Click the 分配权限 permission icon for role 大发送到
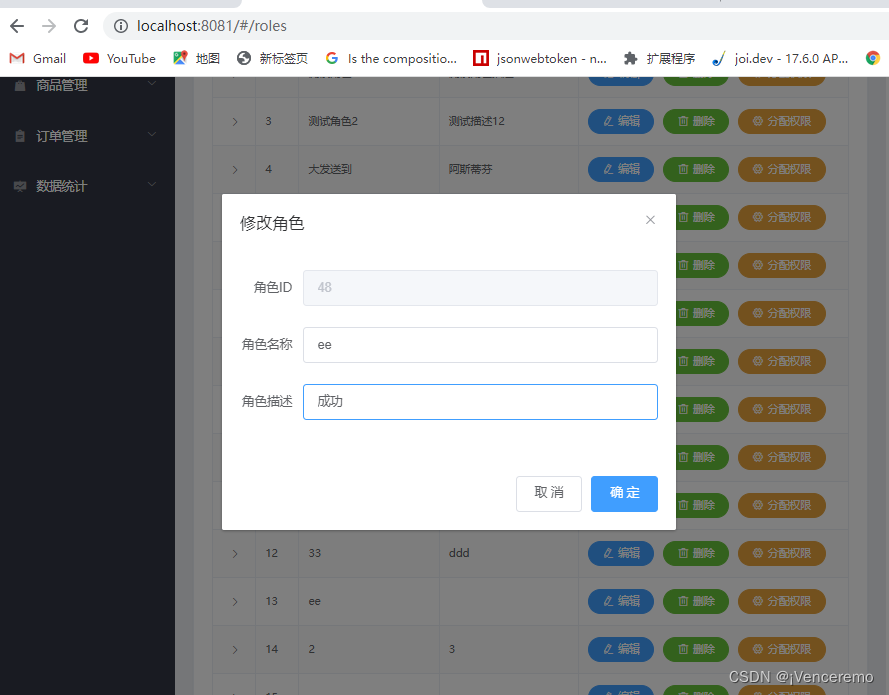This screenshot has width=889, height=695. pos(781,169)
